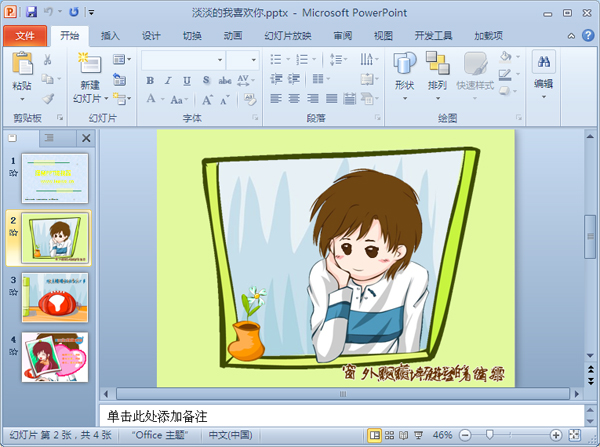Click the Redo arrow in quick access toolbar
The width and height of the screenshot is (600, 447).
click(74, 12)
